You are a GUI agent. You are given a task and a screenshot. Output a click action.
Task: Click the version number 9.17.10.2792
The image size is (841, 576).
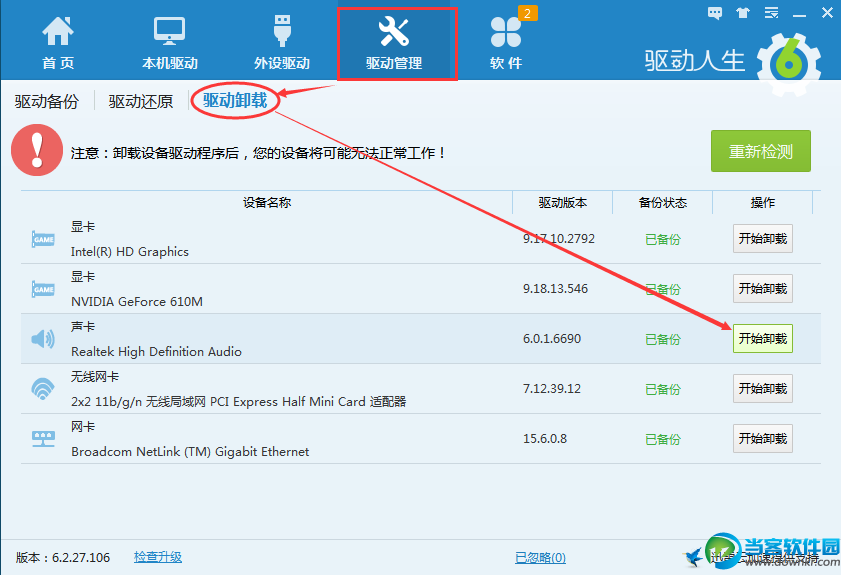tap(559, 239)
